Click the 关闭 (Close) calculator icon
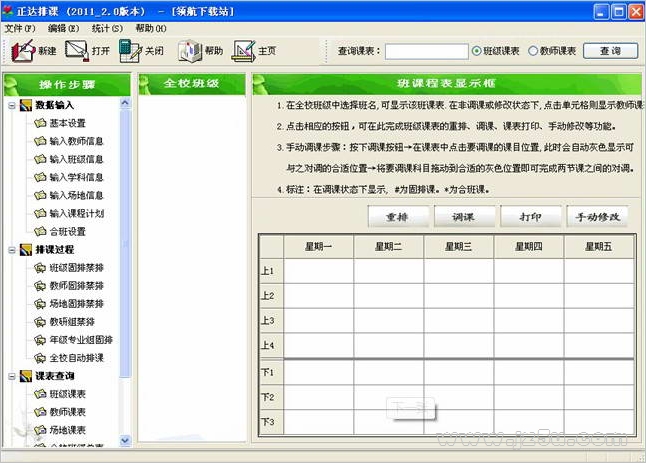This screenshot has height=463, width=646. tap(130, 51)
